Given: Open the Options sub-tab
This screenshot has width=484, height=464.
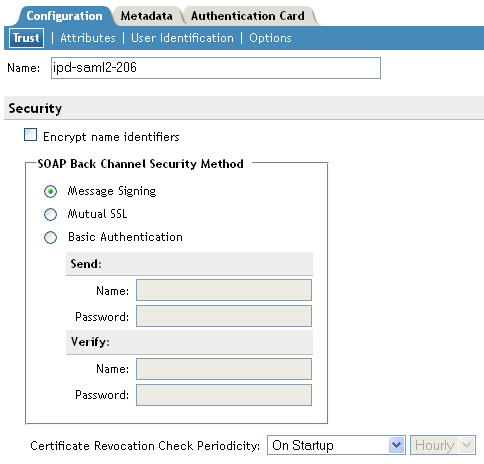Looking at the screenshot, I should [270, 38].
